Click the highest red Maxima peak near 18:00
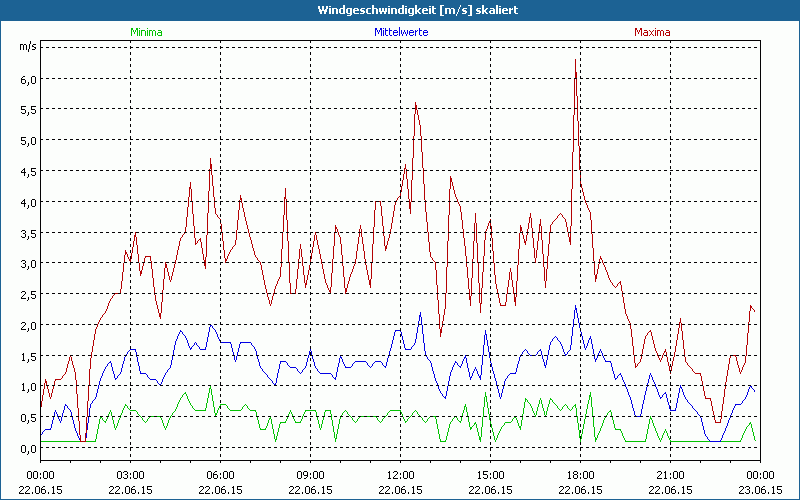This screenshot has height=500, width=800. point(575,61)
